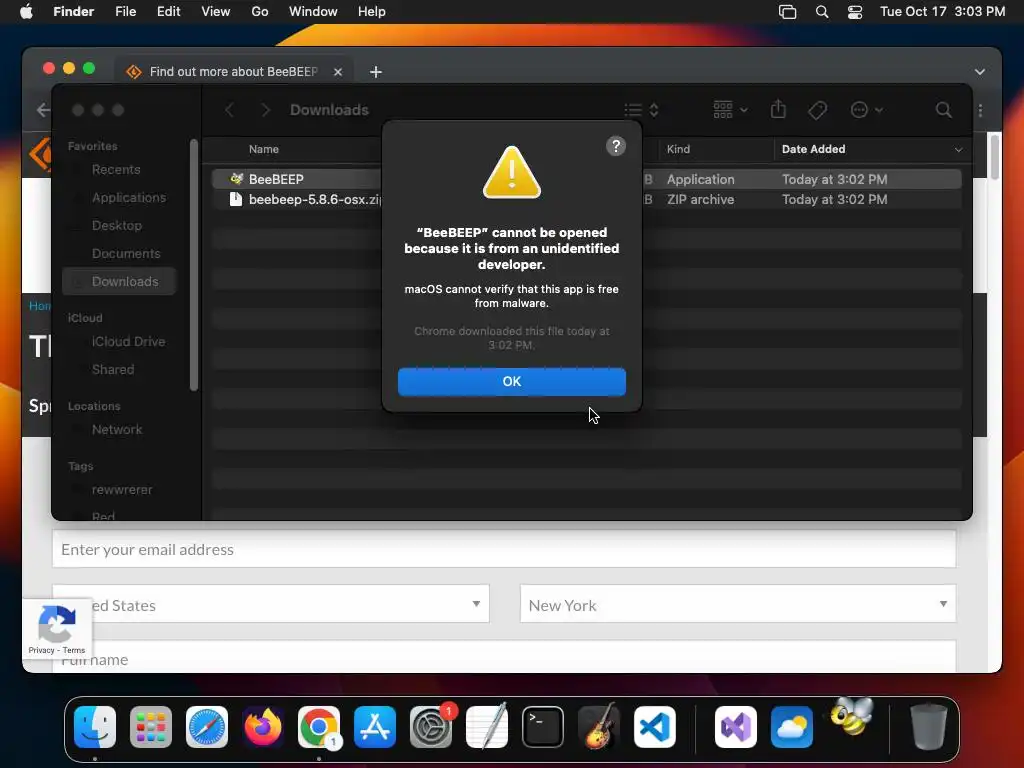Open TextEdit from the Dock

487,726
